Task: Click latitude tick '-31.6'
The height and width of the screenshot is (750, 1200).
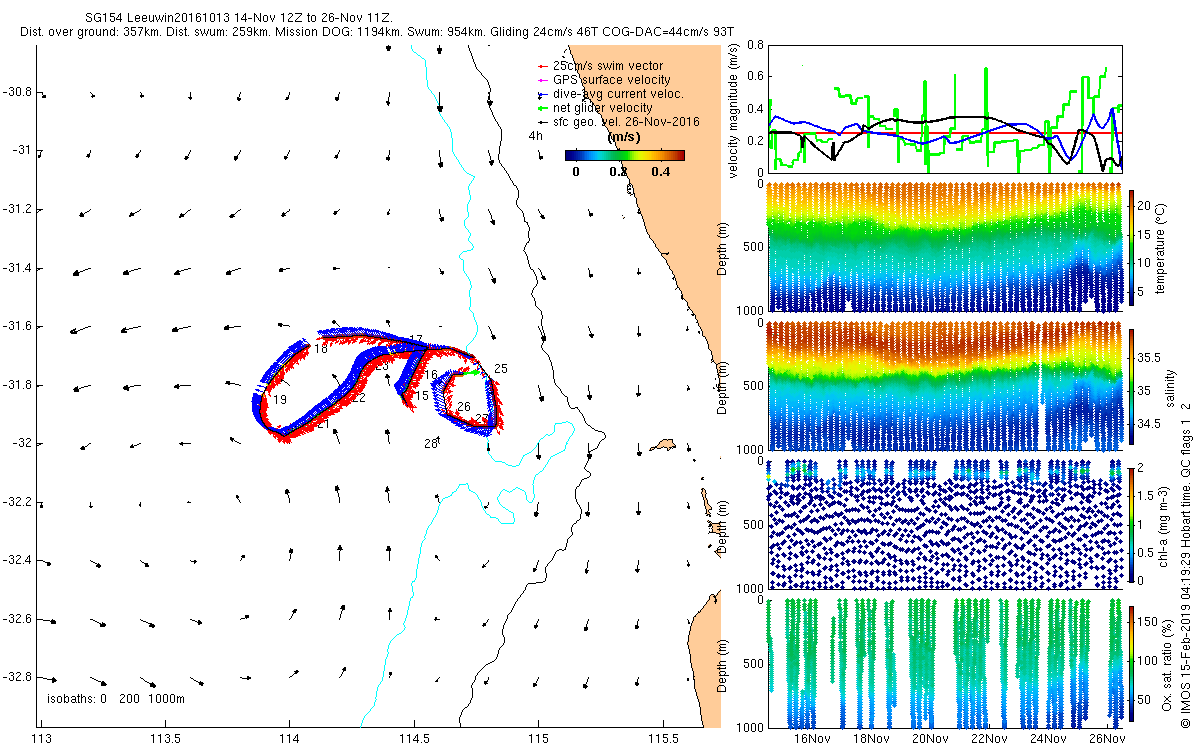Action: tap(16, 326)
